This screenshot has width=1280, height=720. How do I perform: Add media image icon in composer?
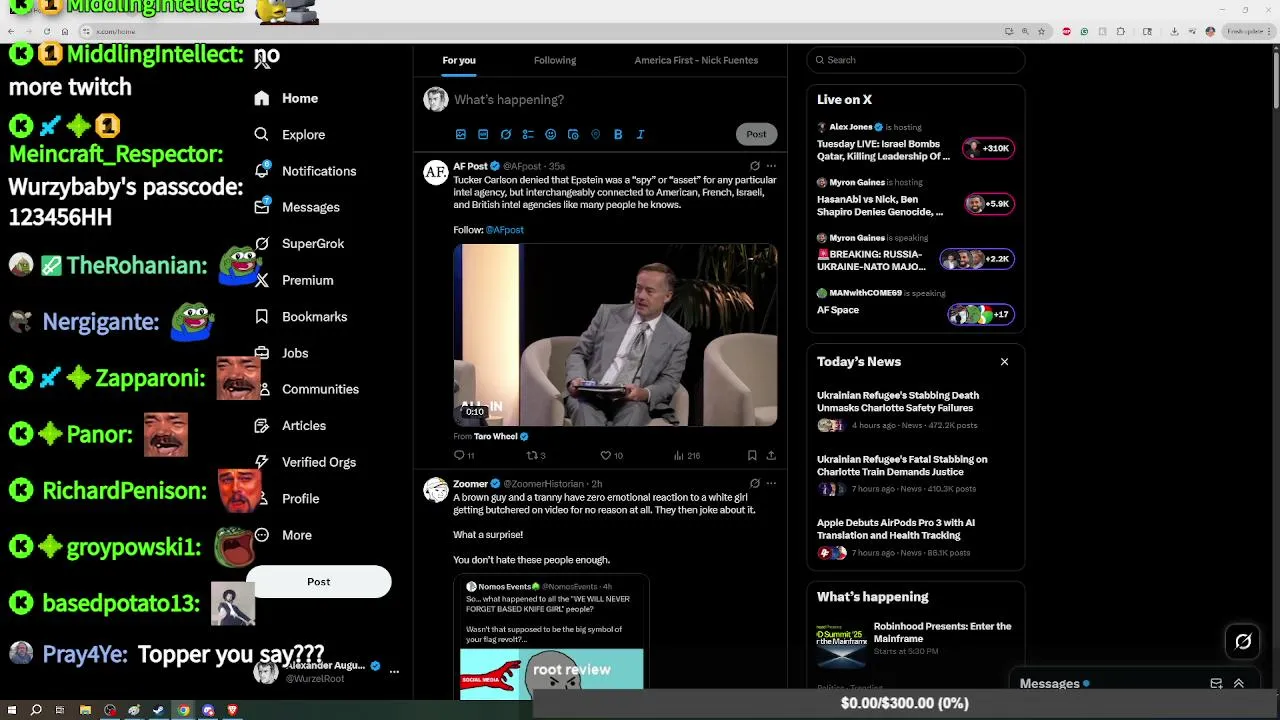click(461, 134)
